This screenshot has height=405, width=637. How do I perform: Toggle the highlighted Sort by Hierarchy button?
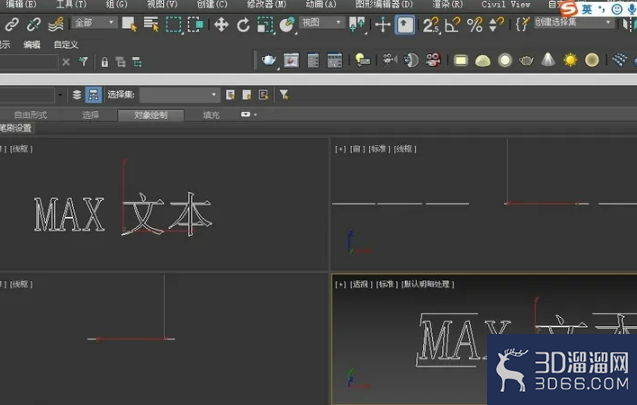tap(93, 95)
